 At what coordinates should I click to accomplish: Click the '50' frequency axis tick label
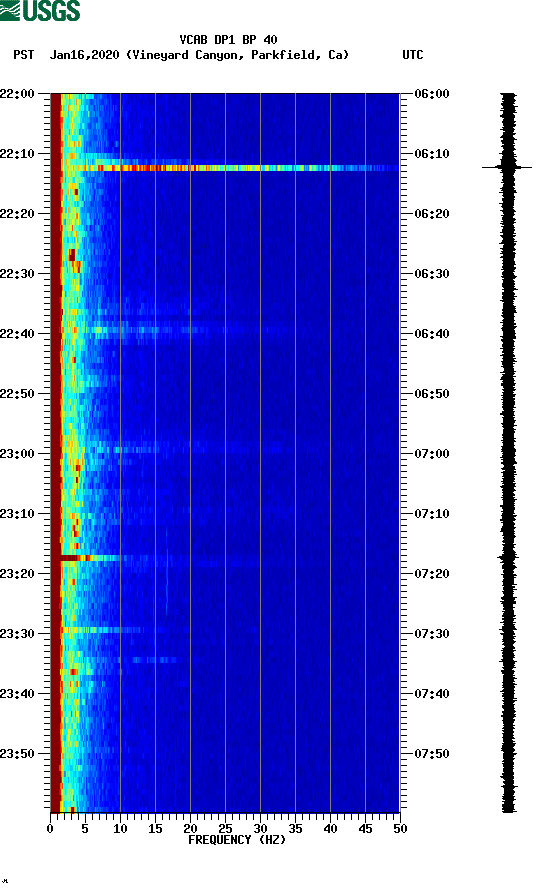click(x=401, y=829)
